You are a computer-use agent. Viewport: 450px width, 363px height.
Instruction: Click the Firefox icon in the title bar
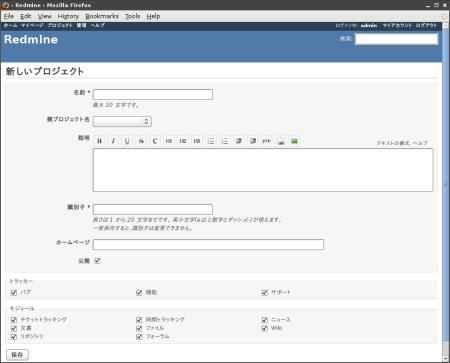click(6, 5)
